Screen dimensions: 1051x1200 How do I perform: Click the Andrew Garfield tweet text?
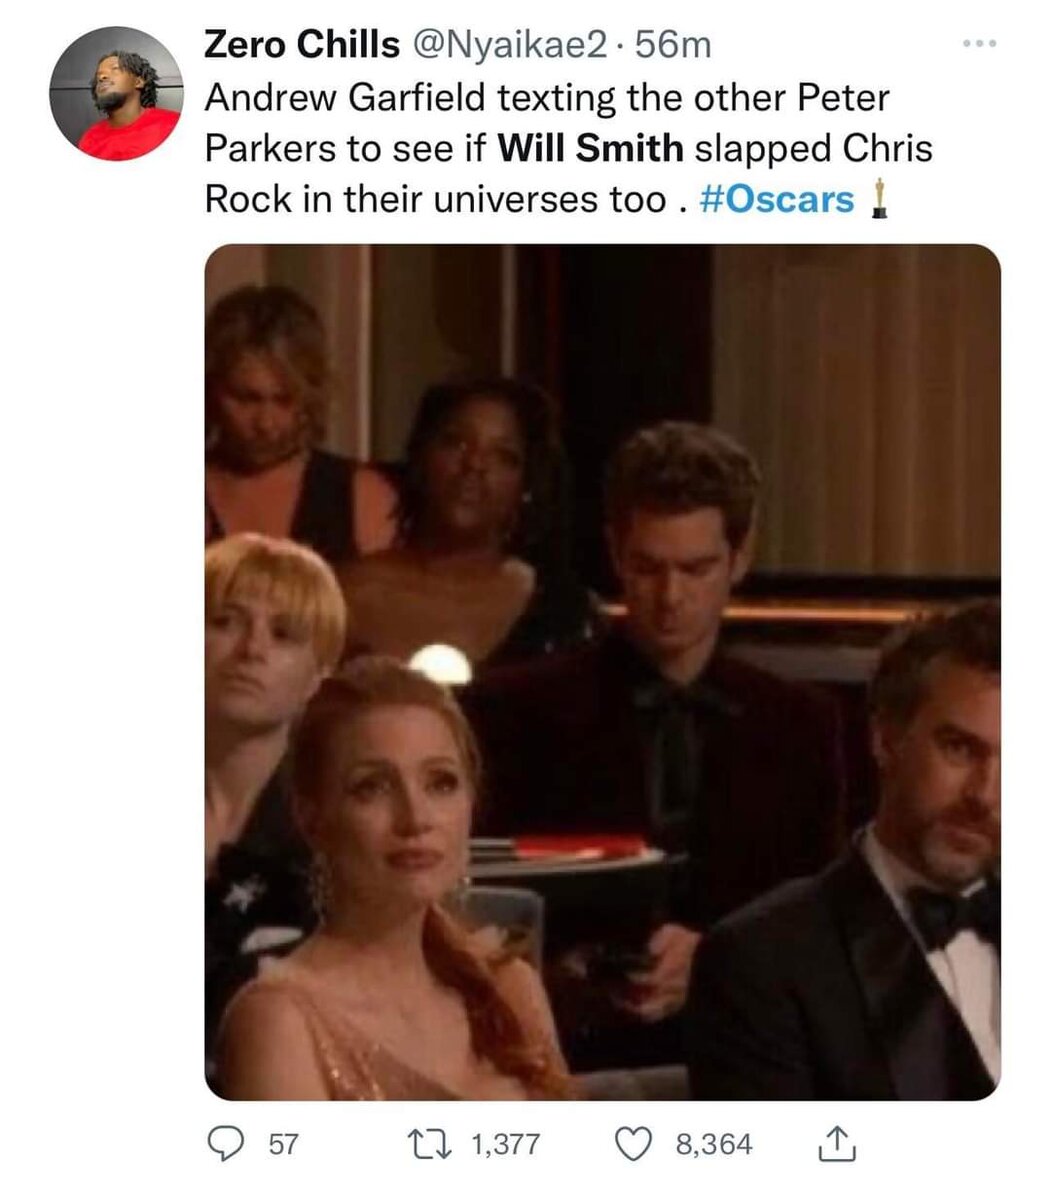(x=568, y=149)
